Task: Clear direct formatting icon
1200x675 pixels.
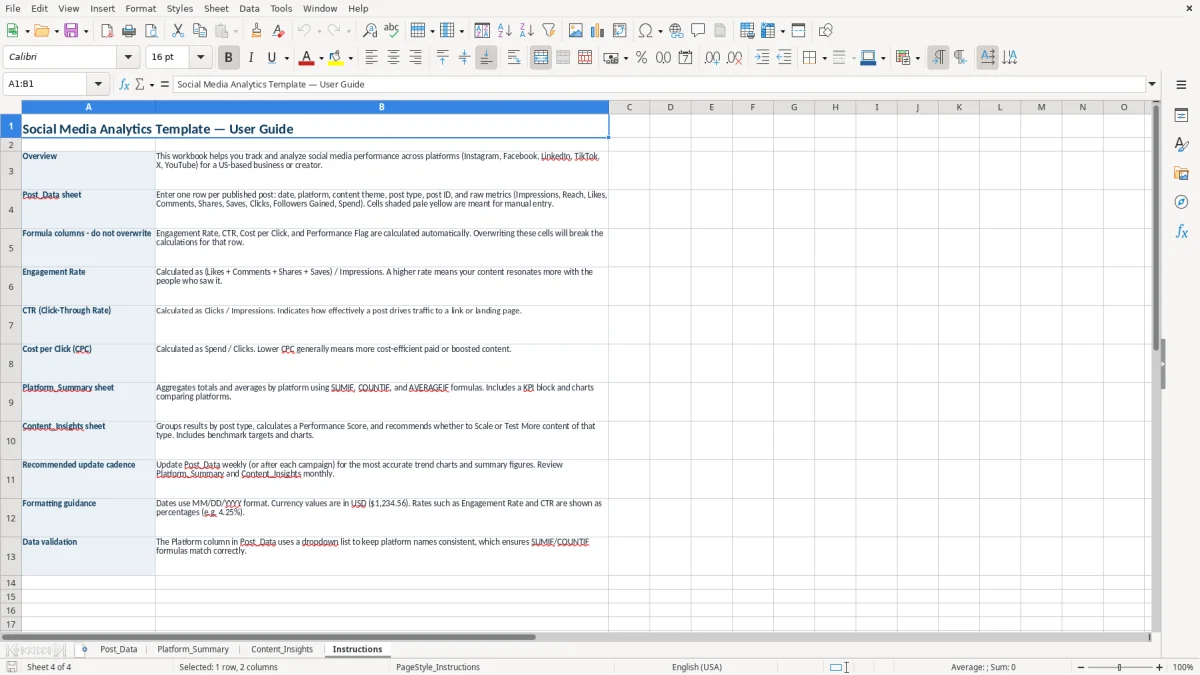Action: click(x=278, y=31)
